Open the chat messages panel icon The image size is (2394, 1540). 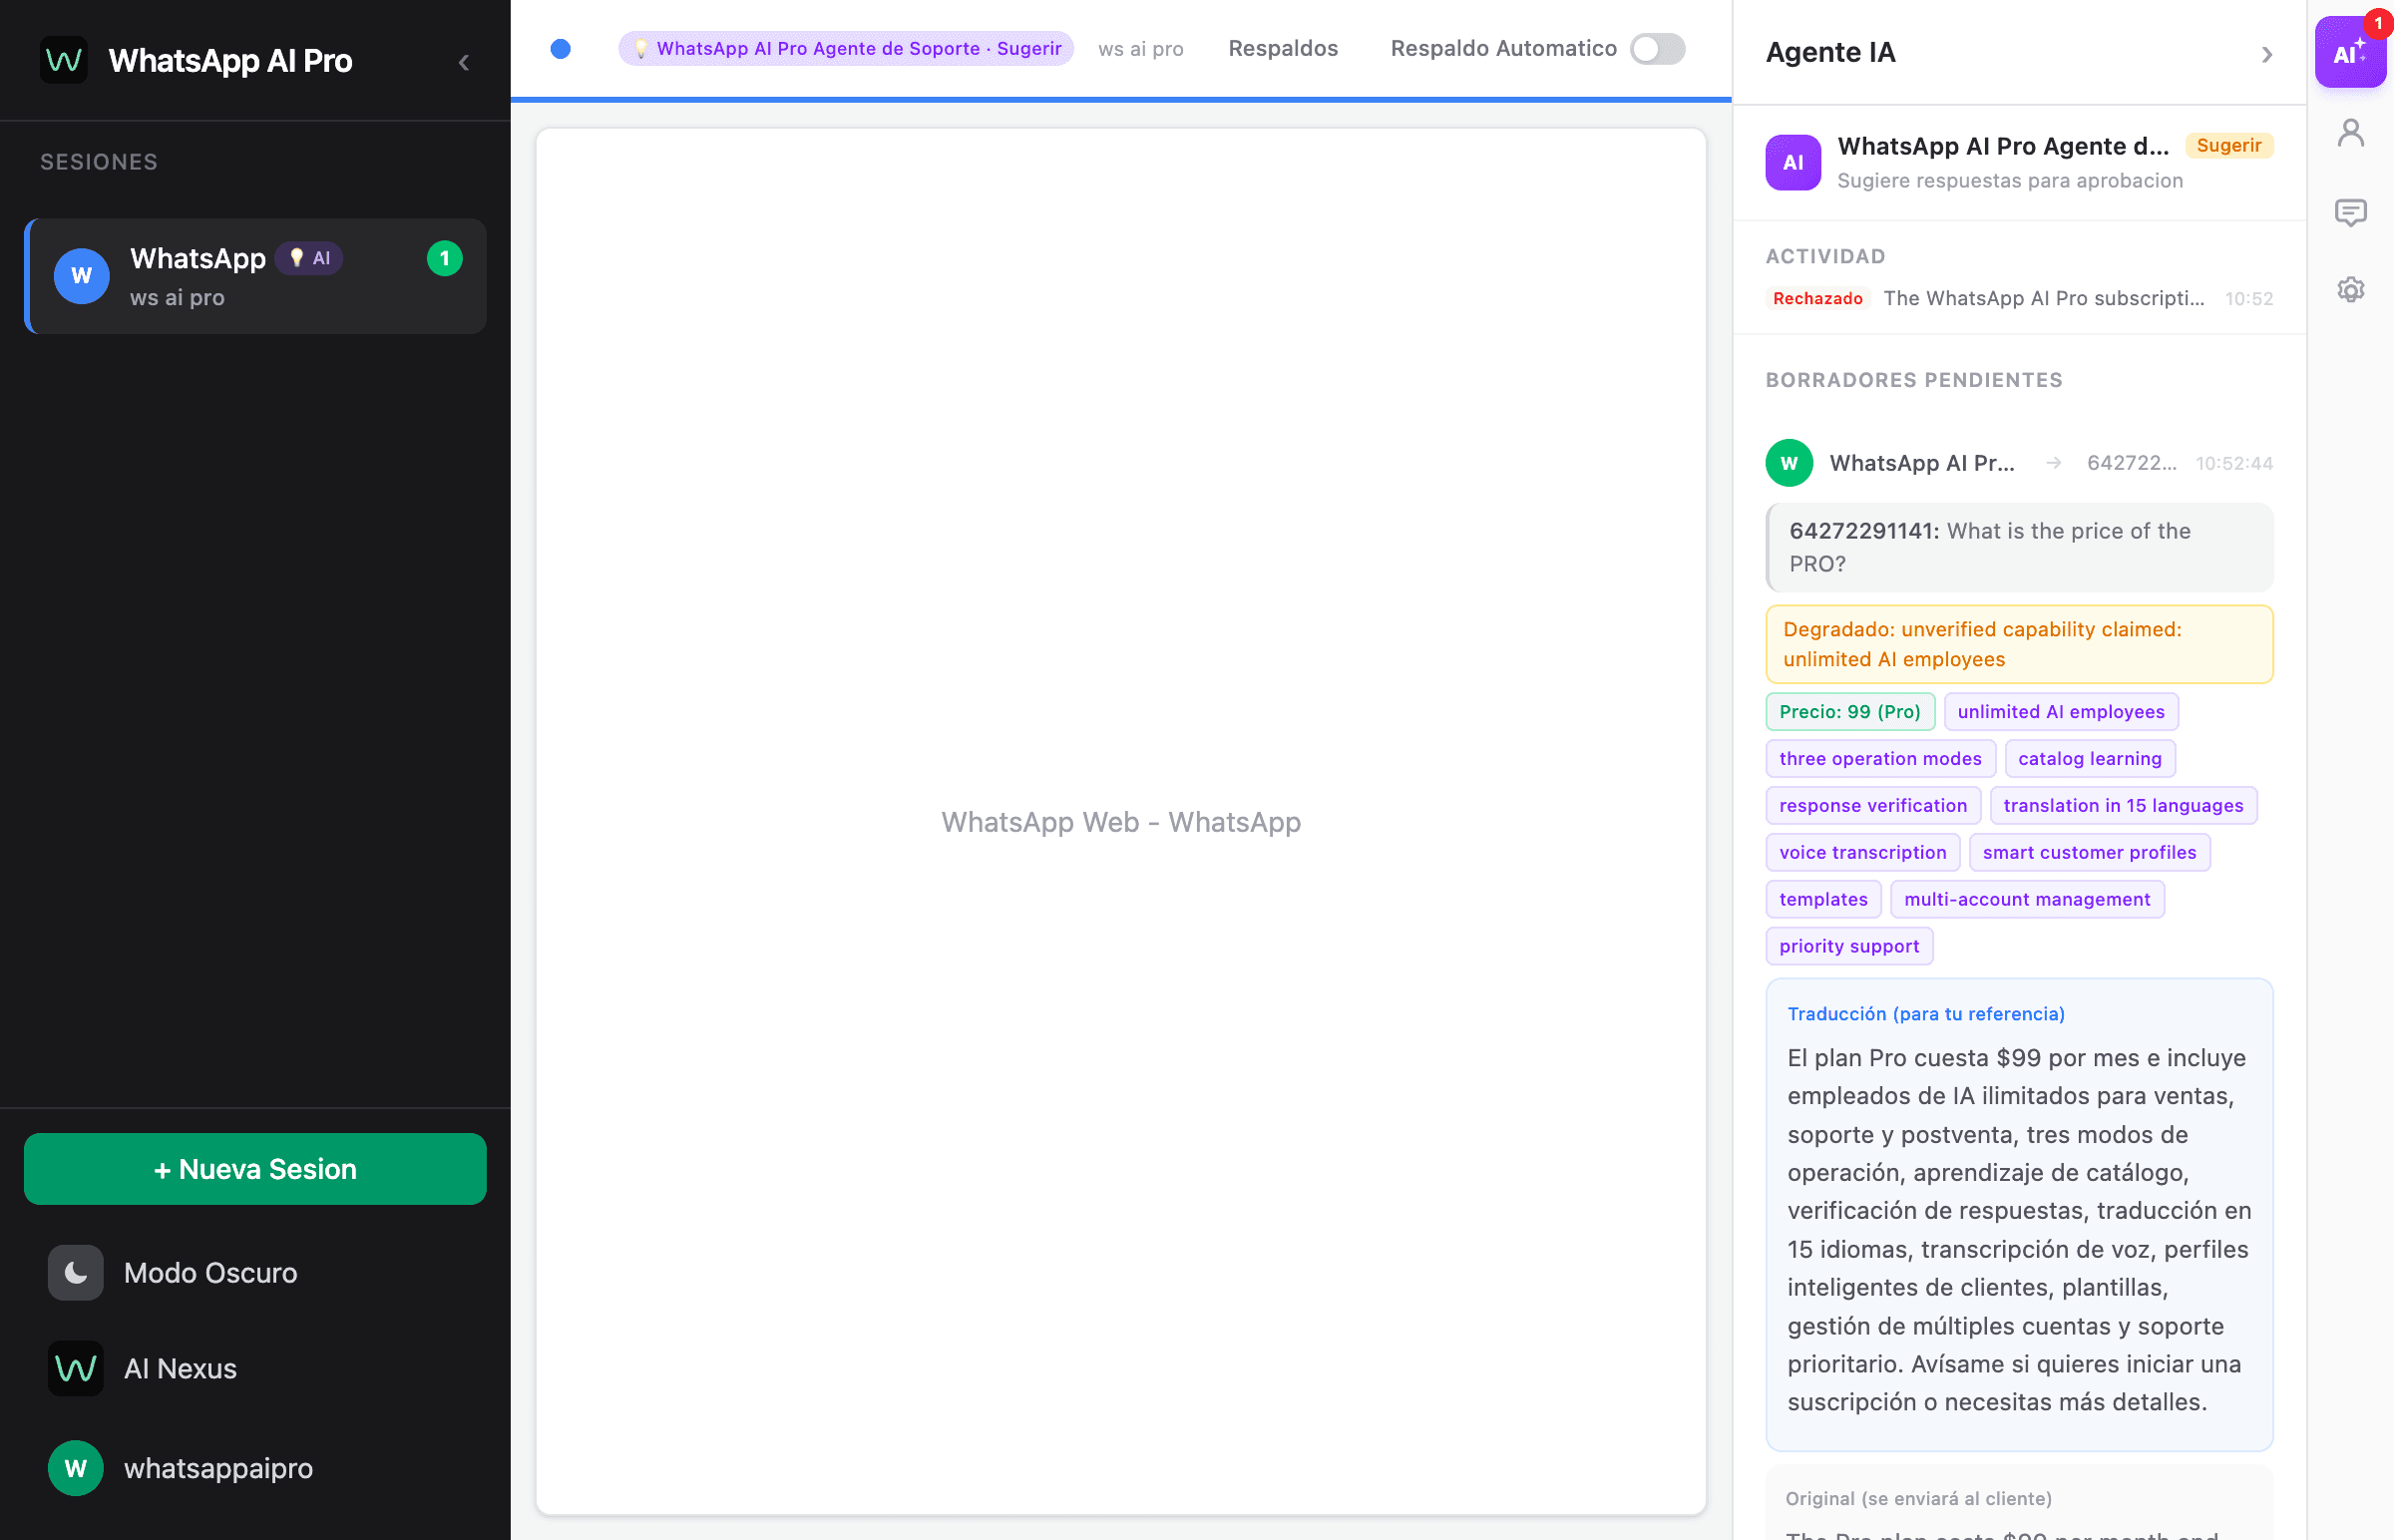2350,212
